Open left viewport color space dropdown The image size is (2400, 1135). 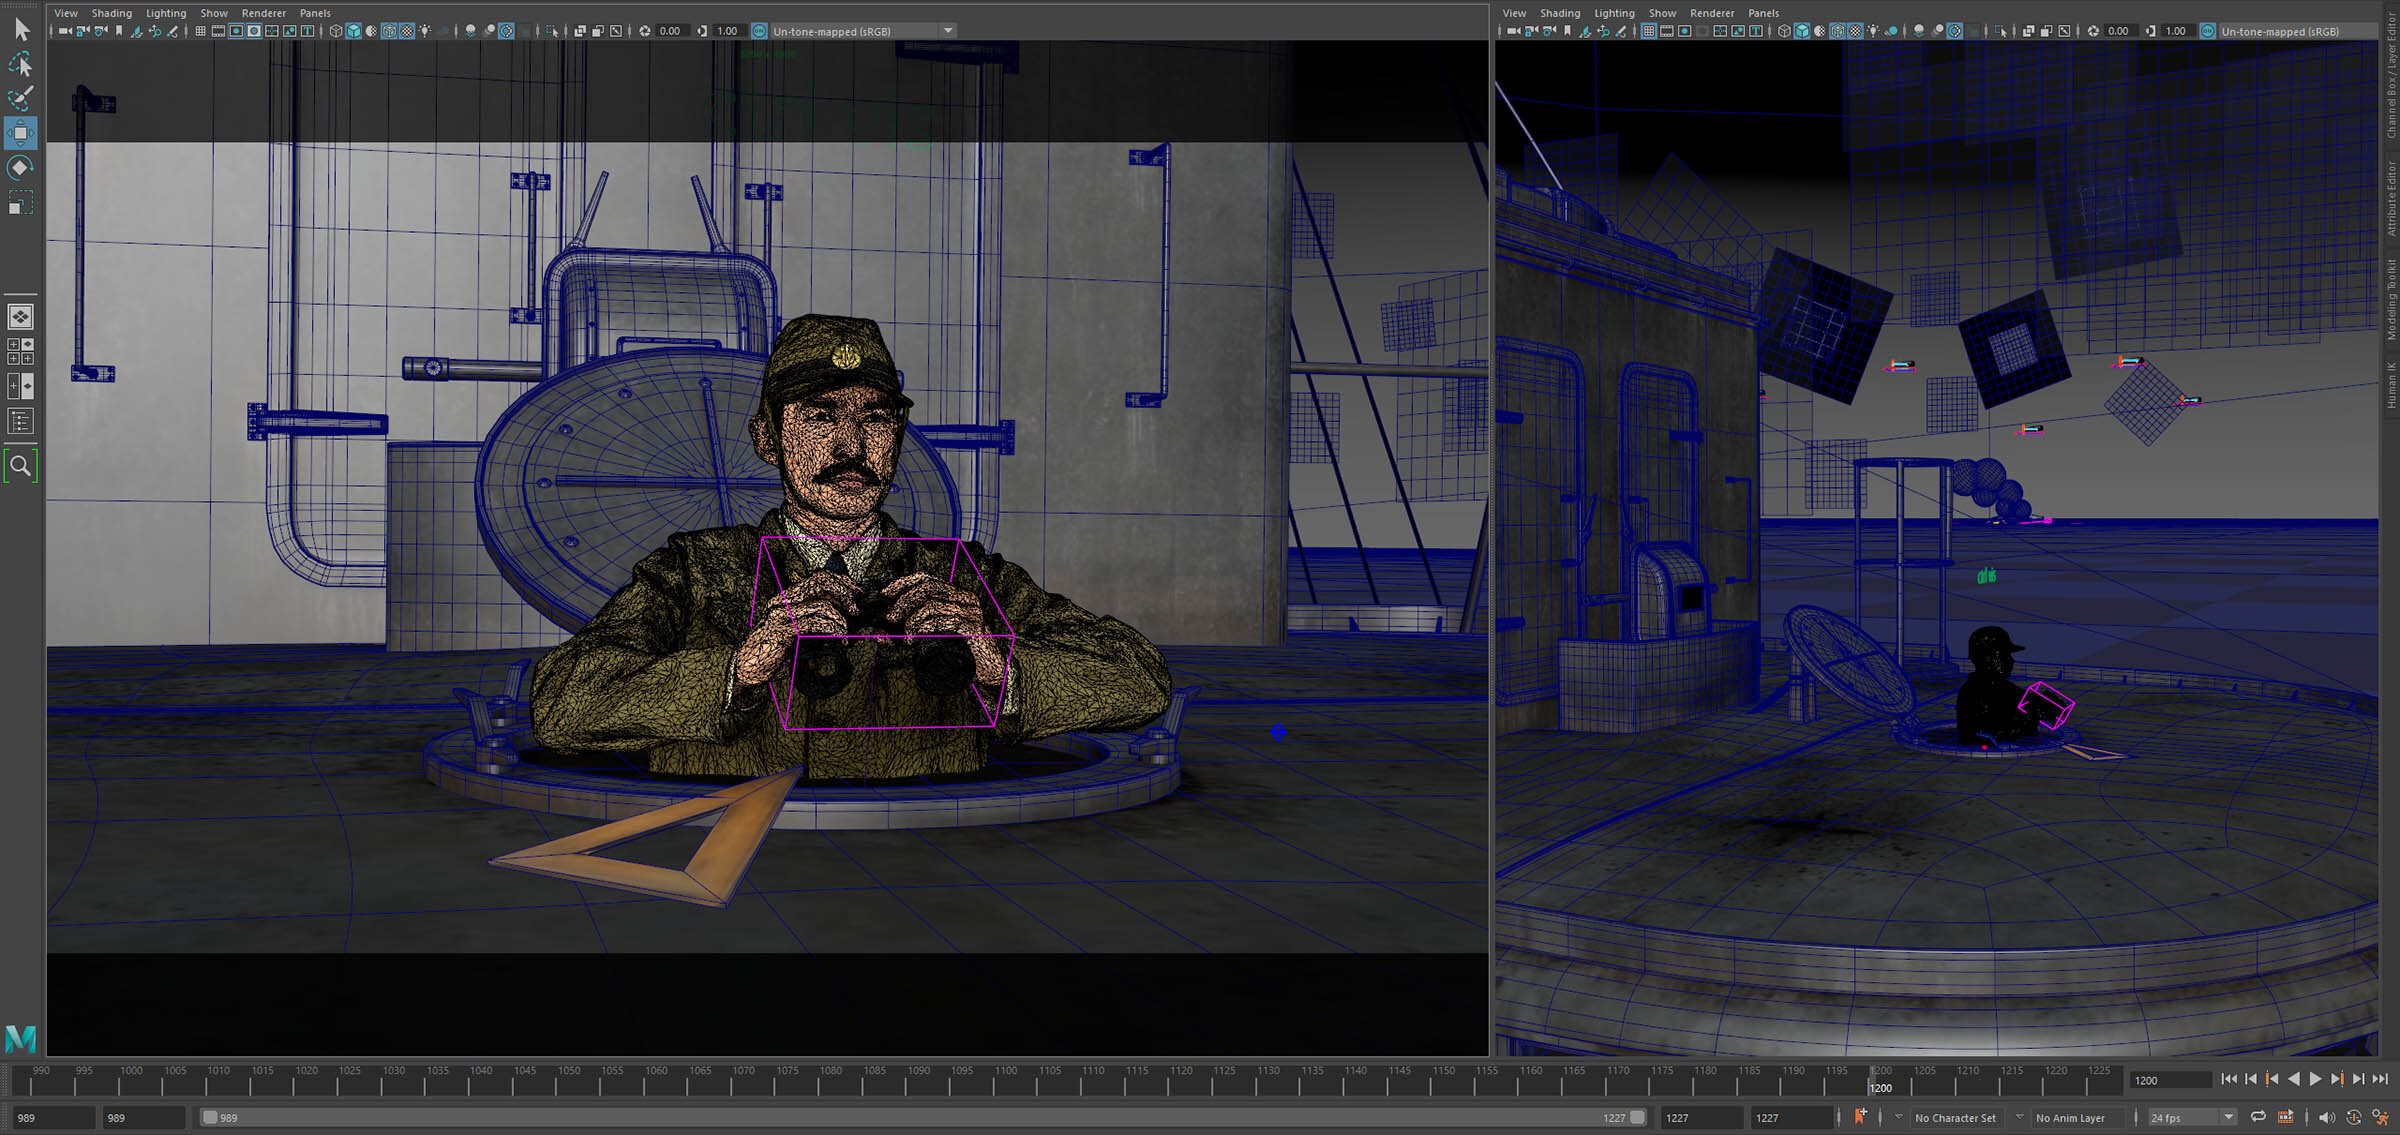click(x=948, y=31)
